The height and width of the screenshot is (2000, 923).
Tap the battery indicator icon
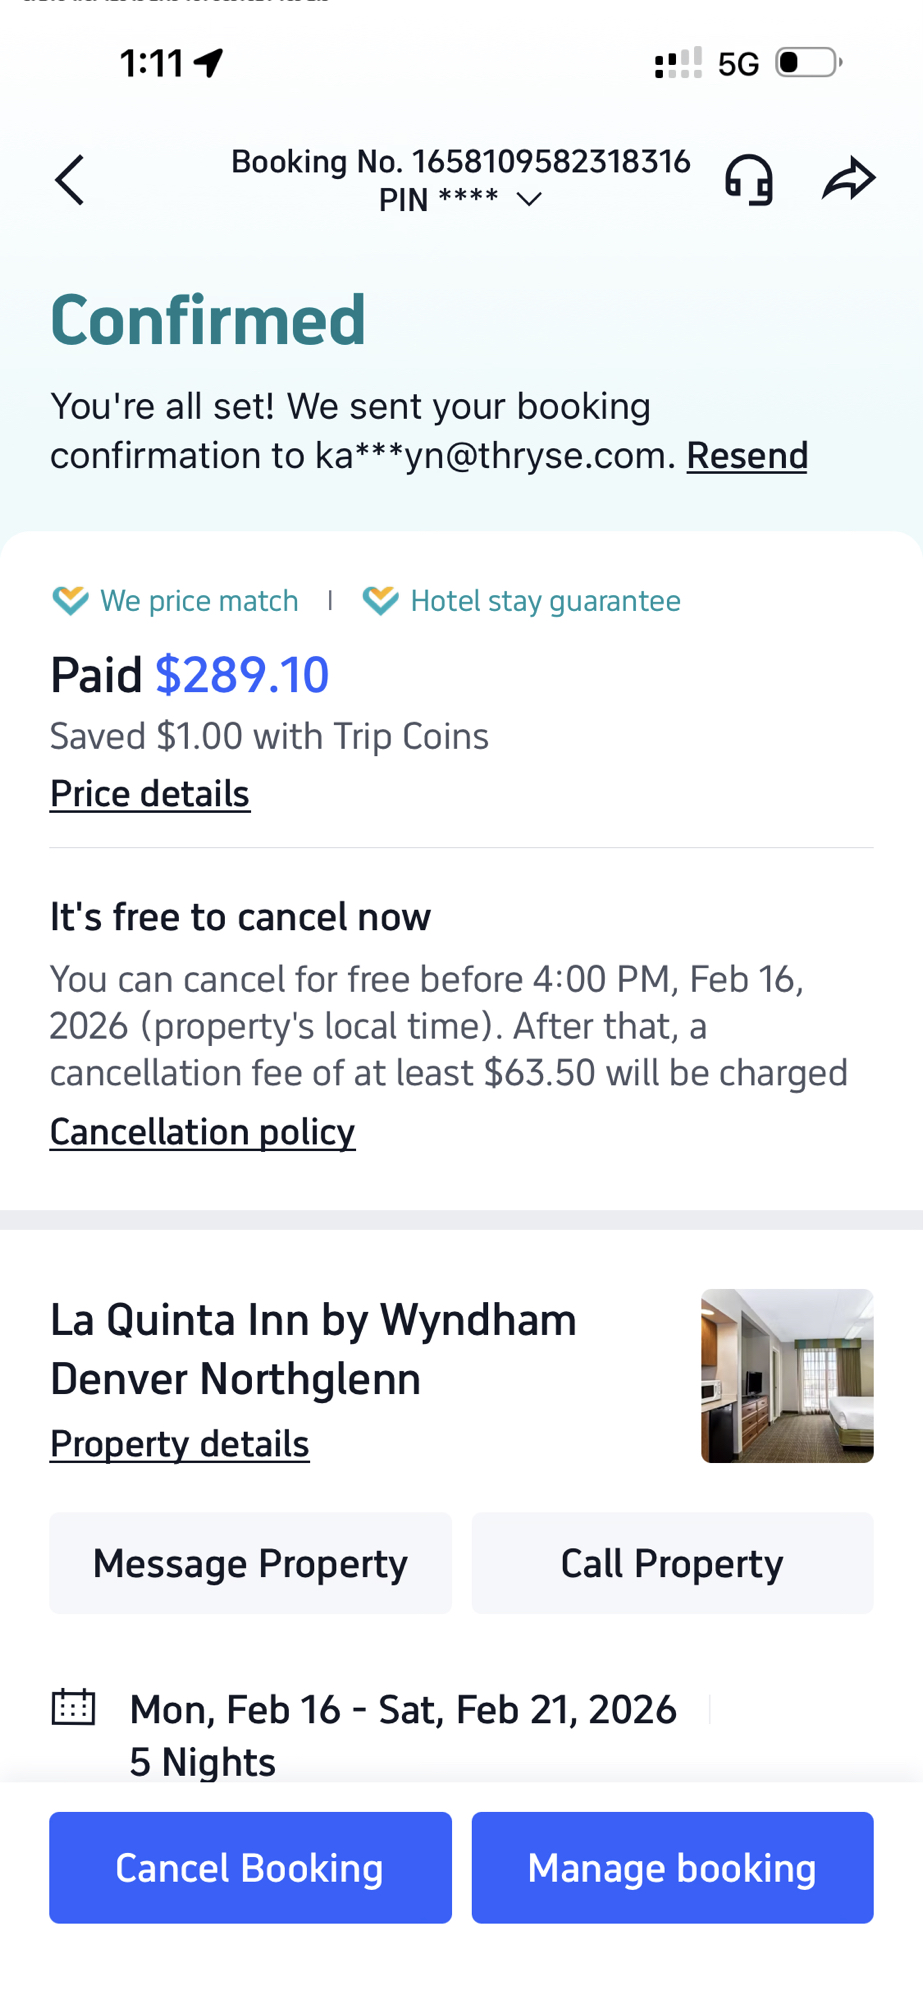(x=807, y=63)
